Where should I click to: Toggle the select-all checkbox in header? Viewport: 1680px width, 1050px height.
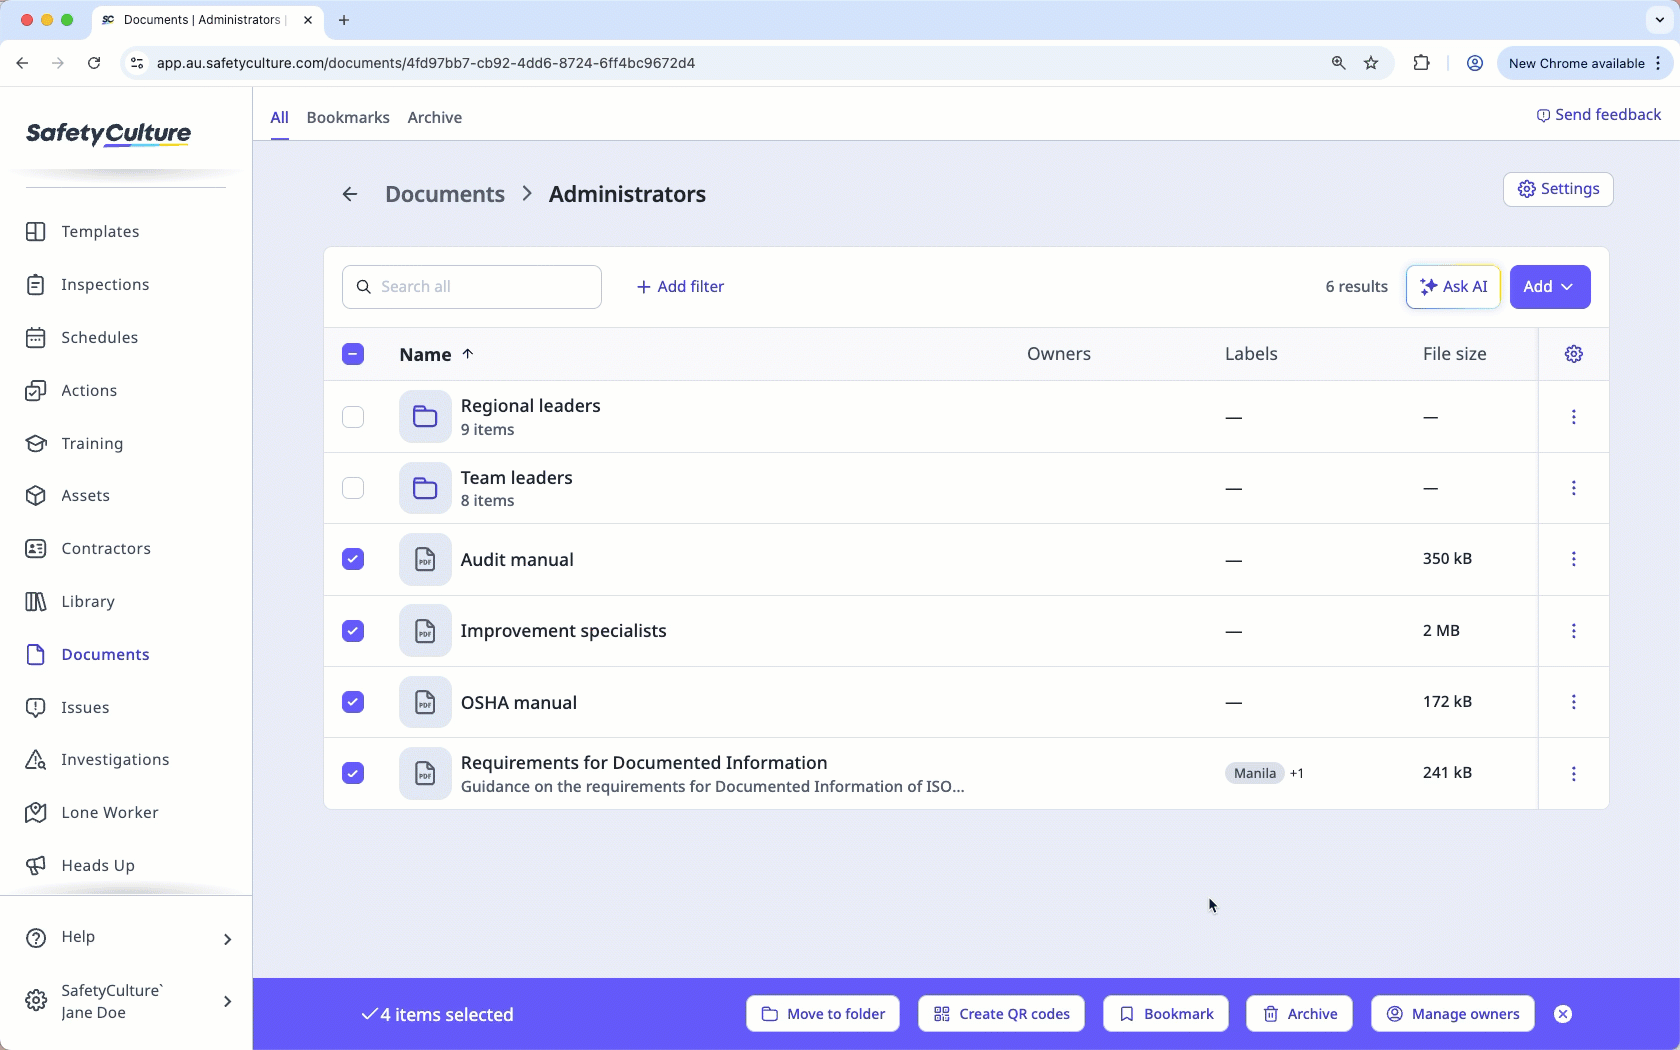pos(353,354)
